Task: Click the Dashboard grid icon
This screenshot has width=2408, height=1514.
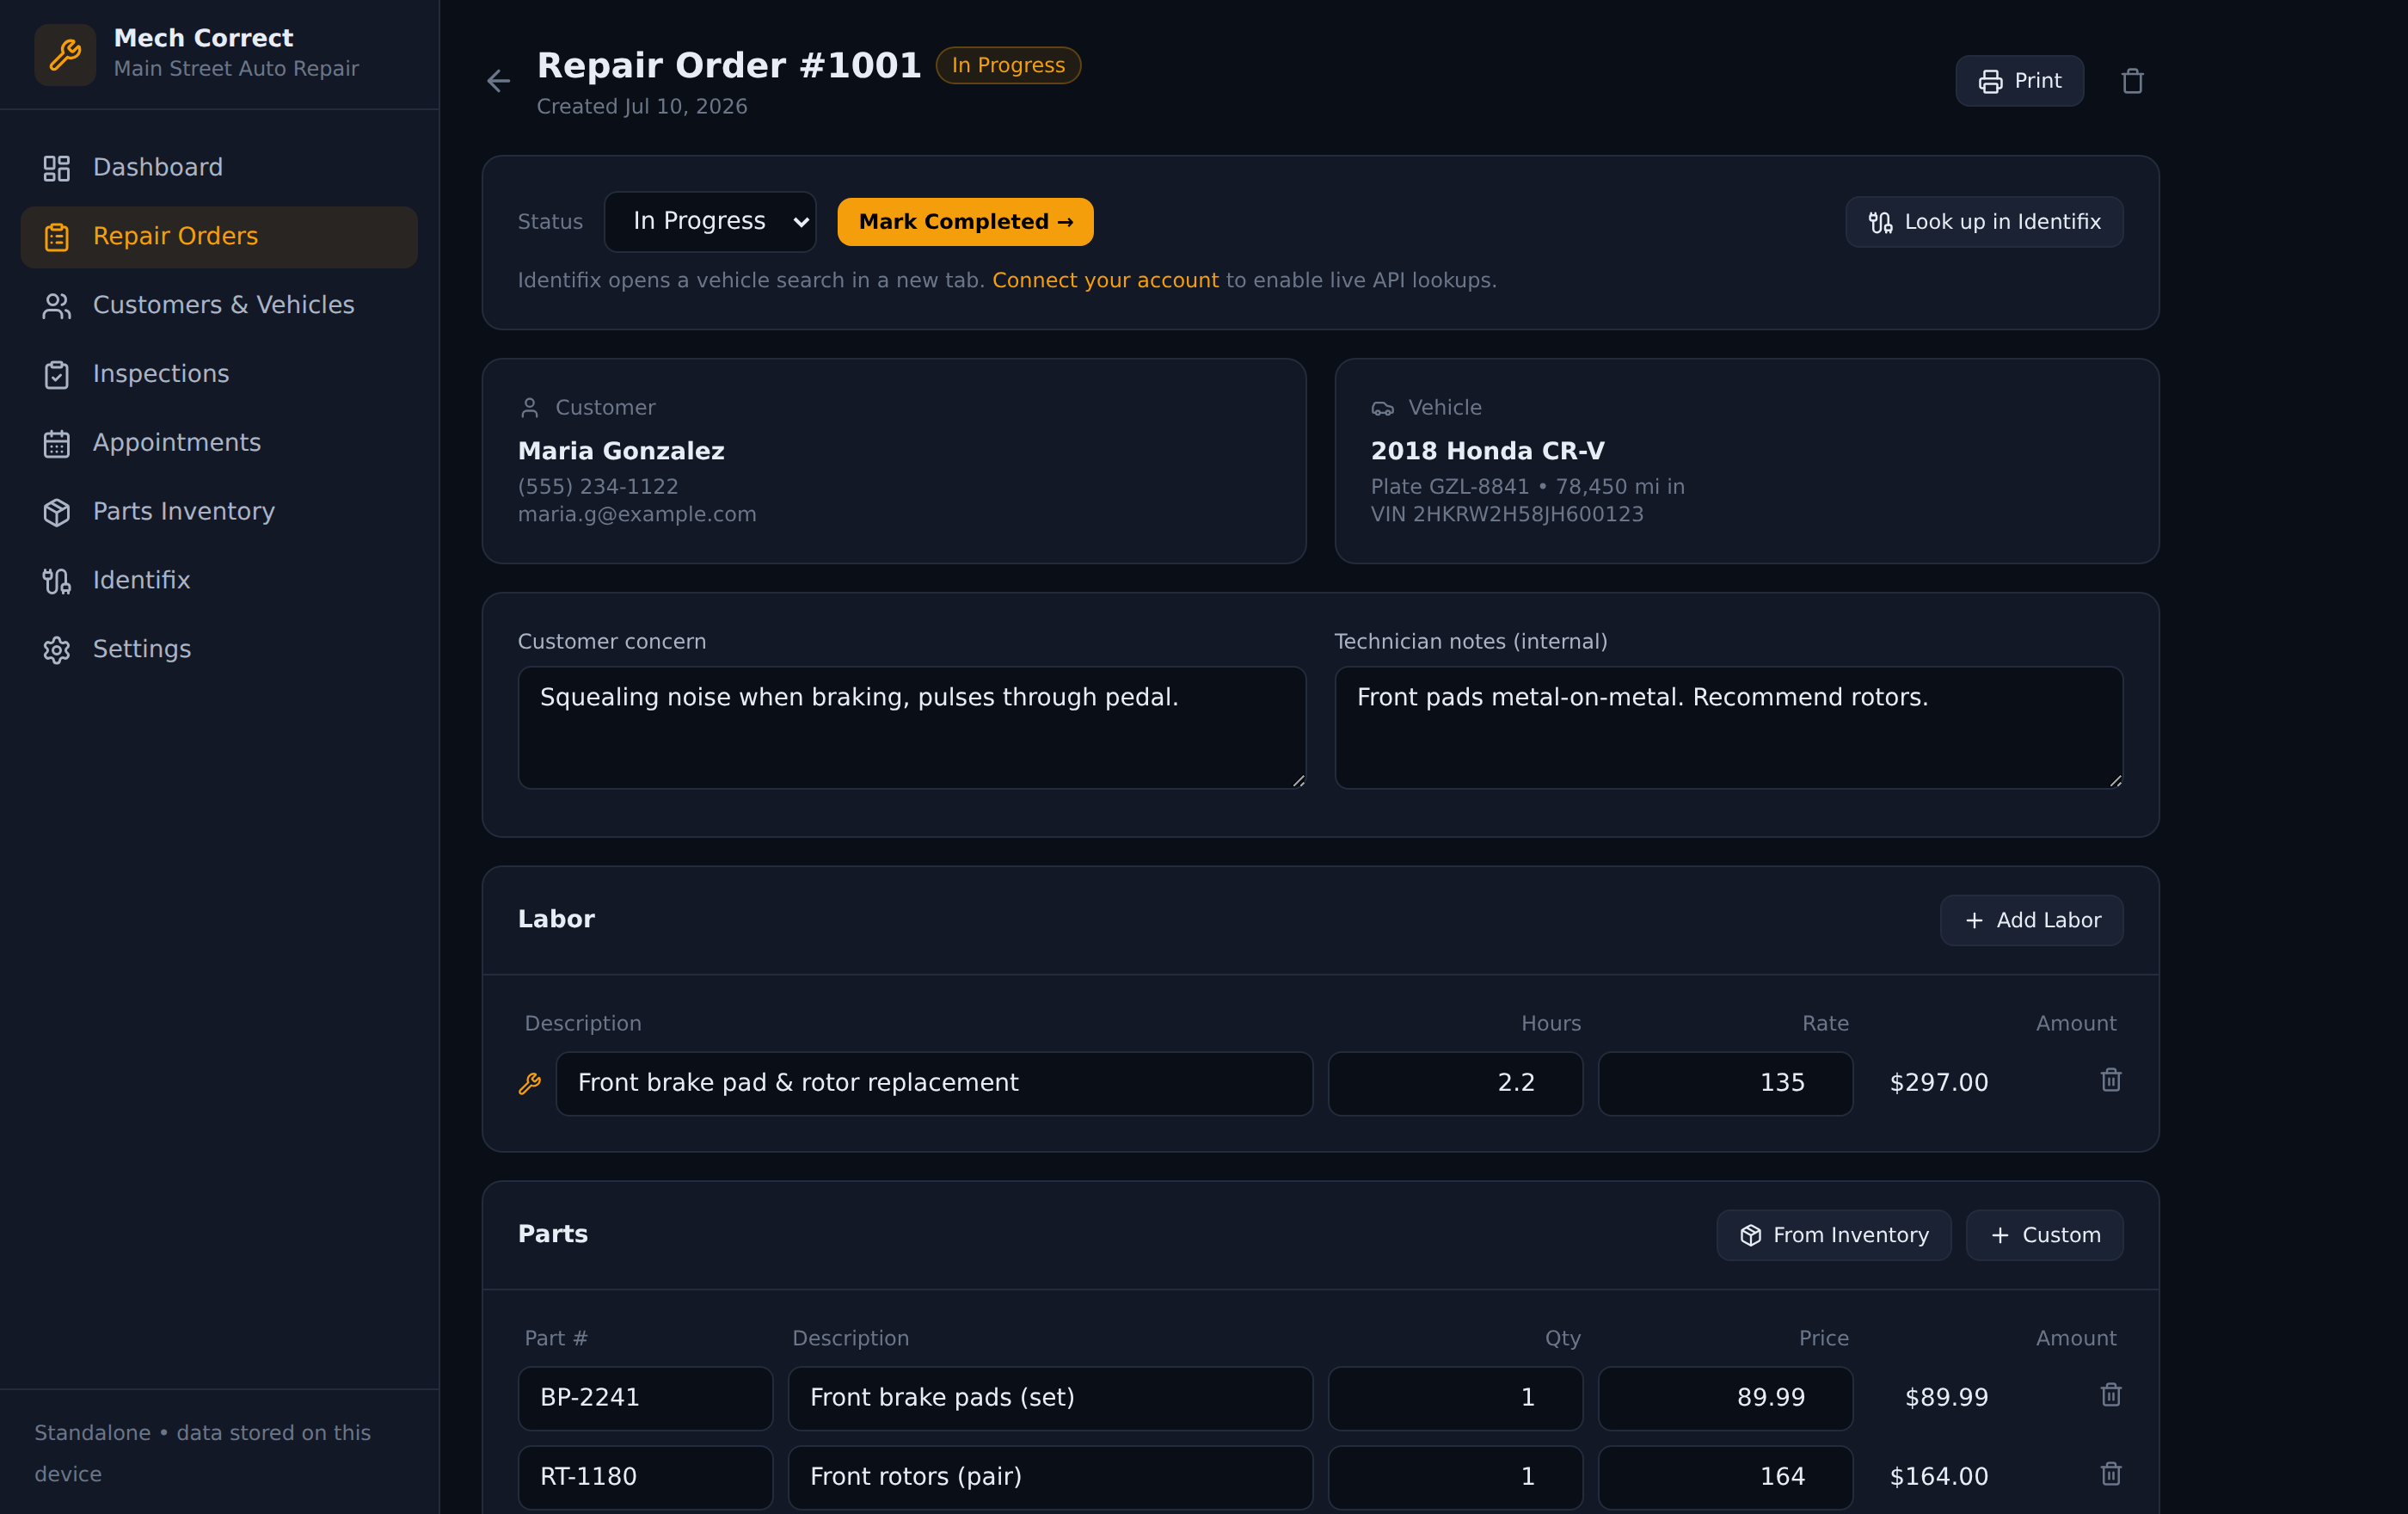Action: pyautogui.click(x=57, y=168)
